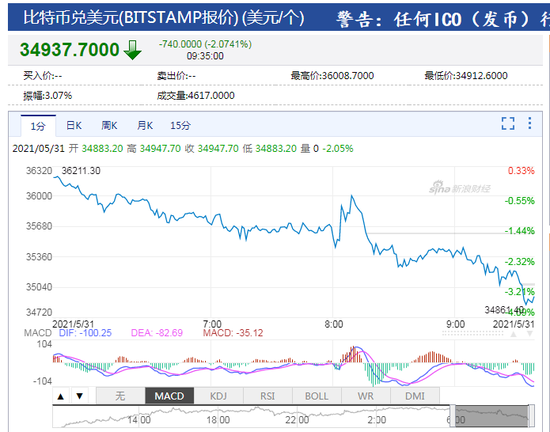
Task: Select KDJ indicator button
Action: click(219, 396)
